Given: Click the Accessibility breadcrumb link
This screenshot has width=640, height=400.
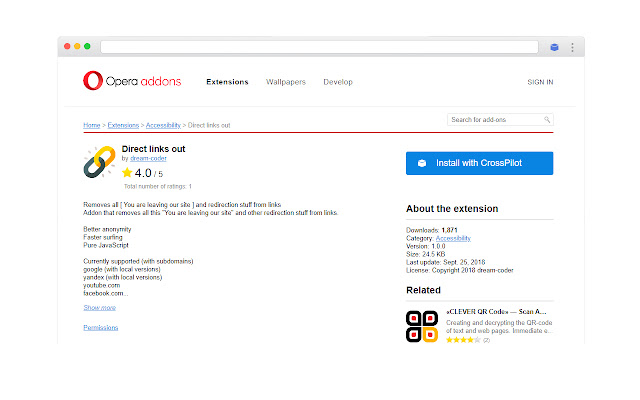Looking at the screenshot, I should pos(163,125).
